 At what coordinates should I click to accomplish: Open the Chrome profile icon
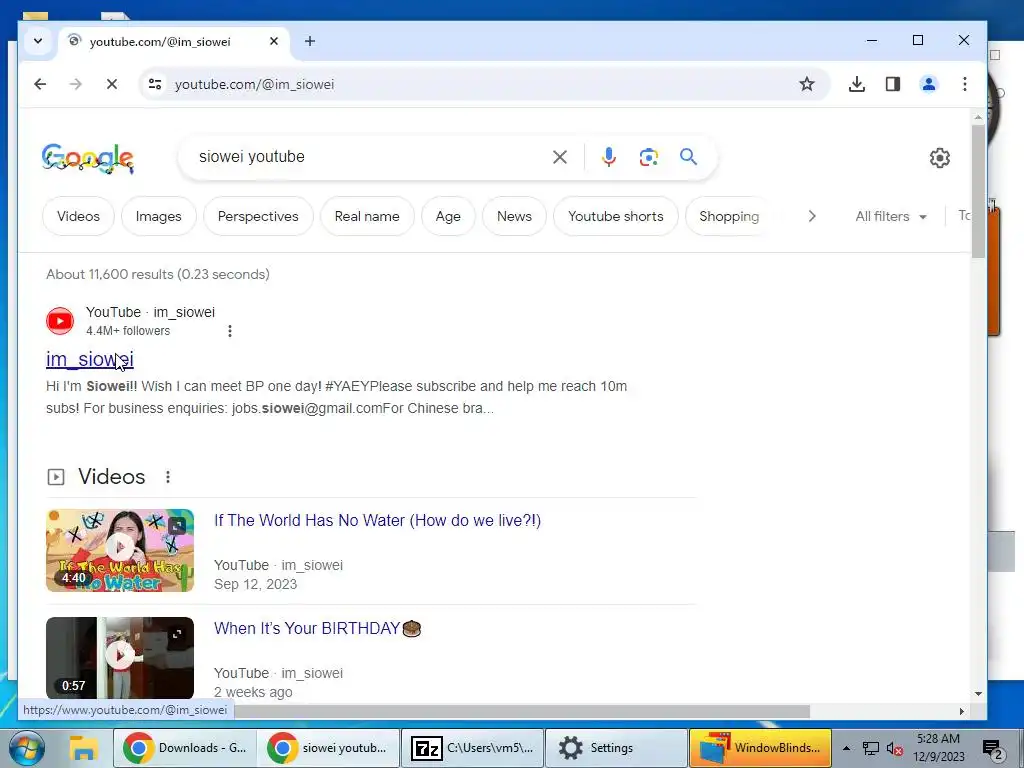click(x=929, y=84)
